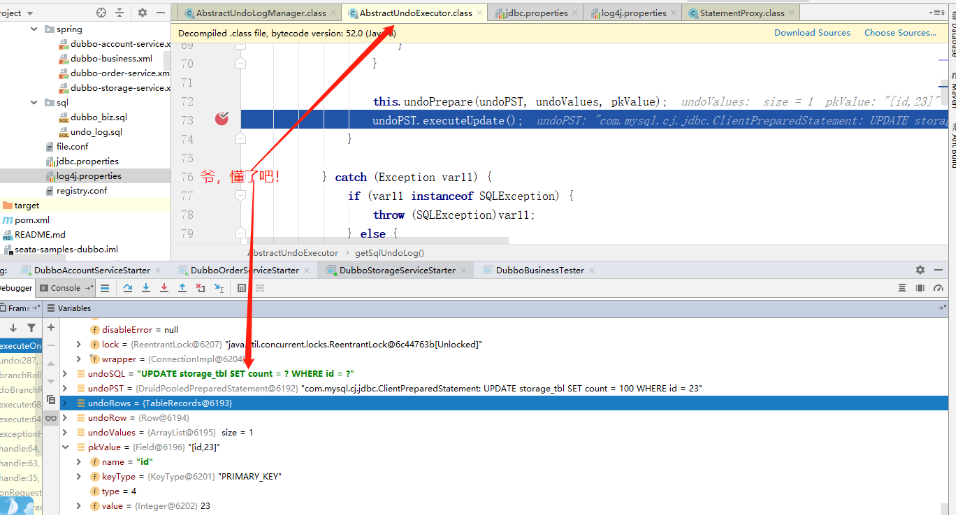The image size is (956, 515).
Task: Open Evaluate Expression calculator icon
Action: pos(242,288)
